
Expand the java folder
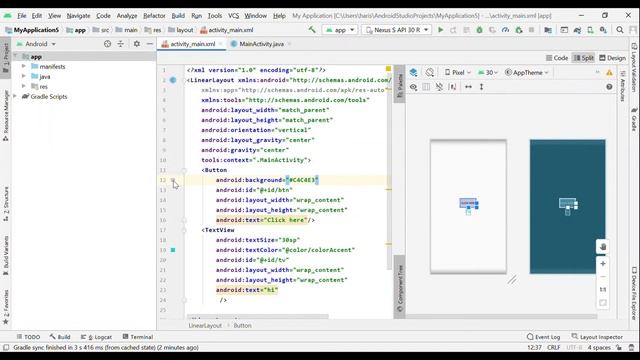pyautogui.click(x=24, y=76)
